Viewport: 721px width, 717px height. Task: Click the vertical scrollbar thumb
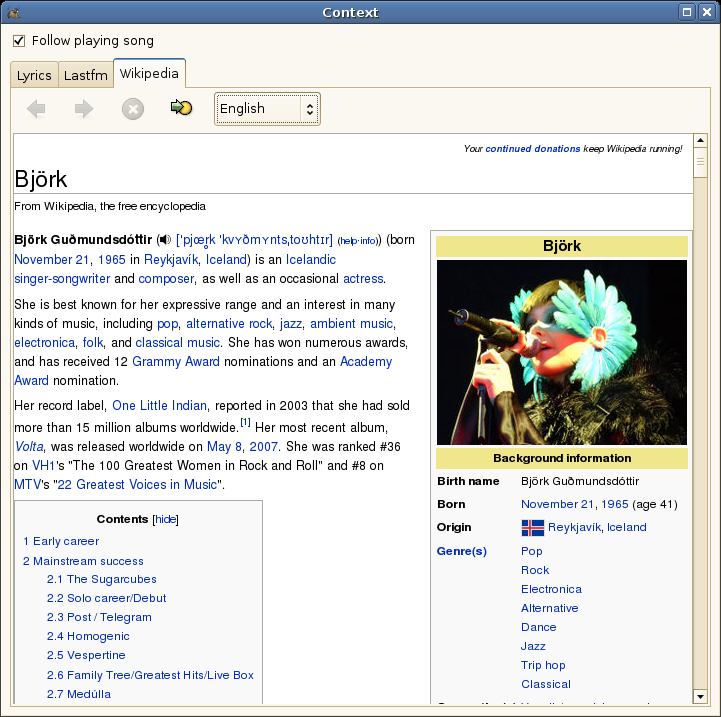pos(700,162)
